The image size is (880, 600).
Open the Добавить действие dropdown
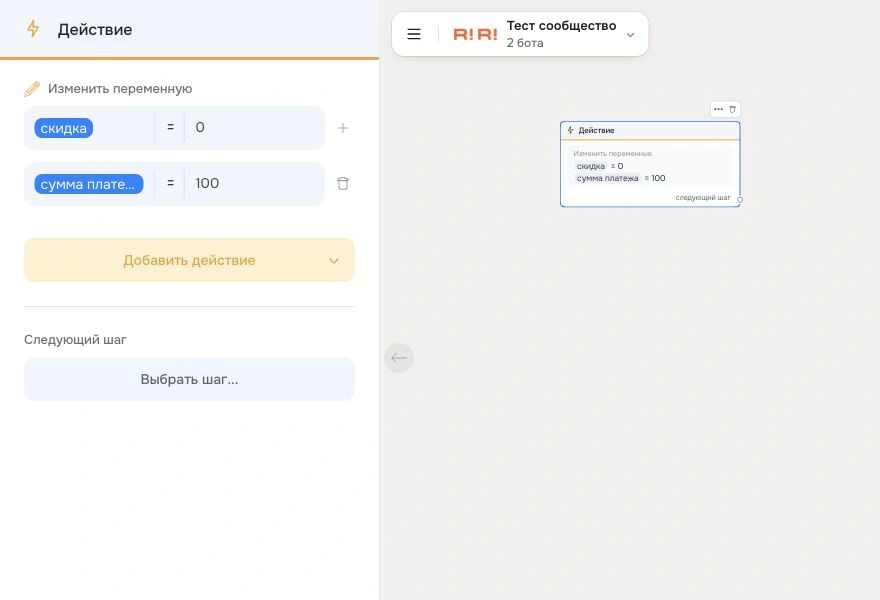[190, 260]
